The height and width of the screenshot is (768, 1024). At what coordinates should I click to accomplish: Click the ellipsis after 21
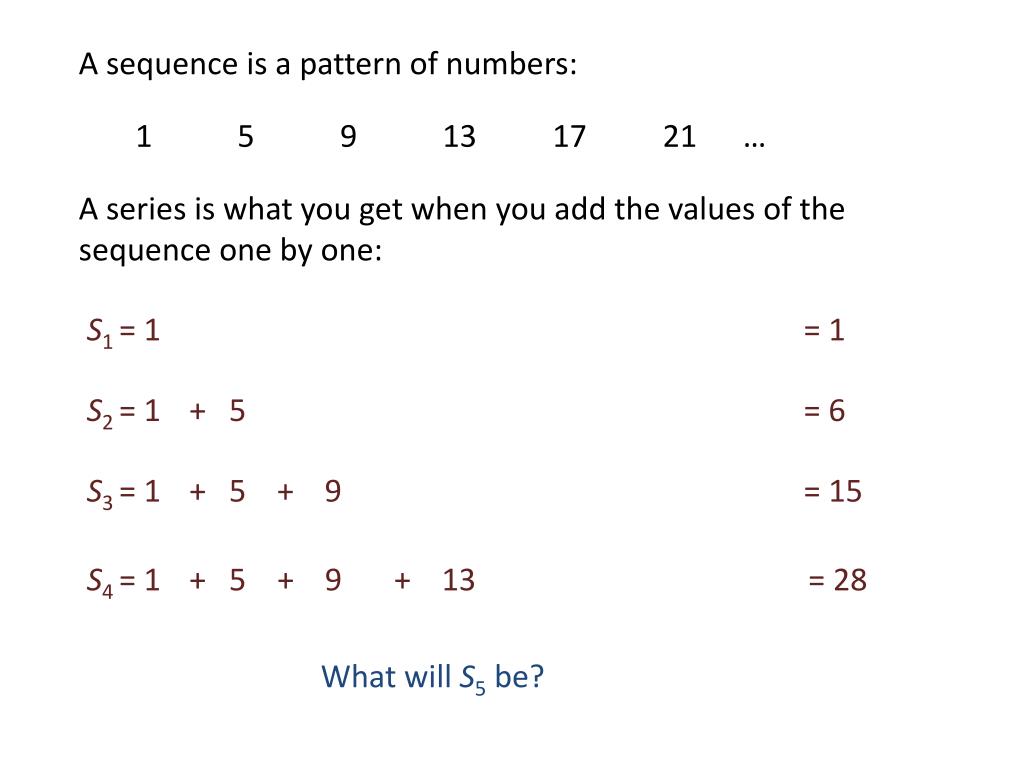tap(754, 144)
